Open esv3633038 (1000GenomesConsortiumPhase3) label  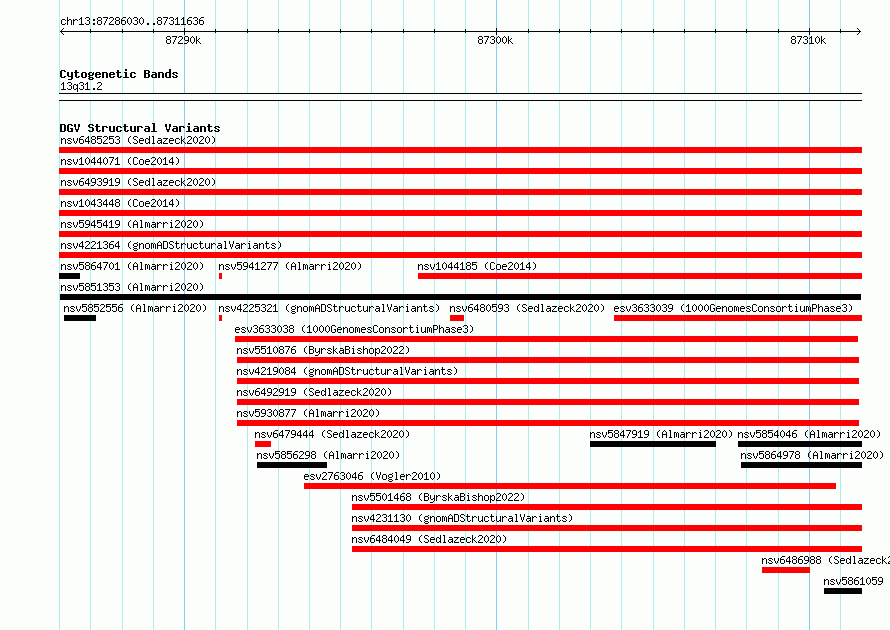[x=354, y=329]
